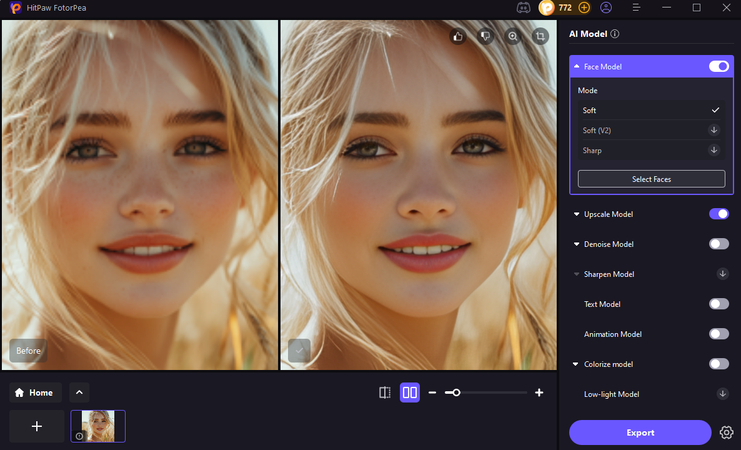Add more credits with the plus coin icon

(584, 8)
